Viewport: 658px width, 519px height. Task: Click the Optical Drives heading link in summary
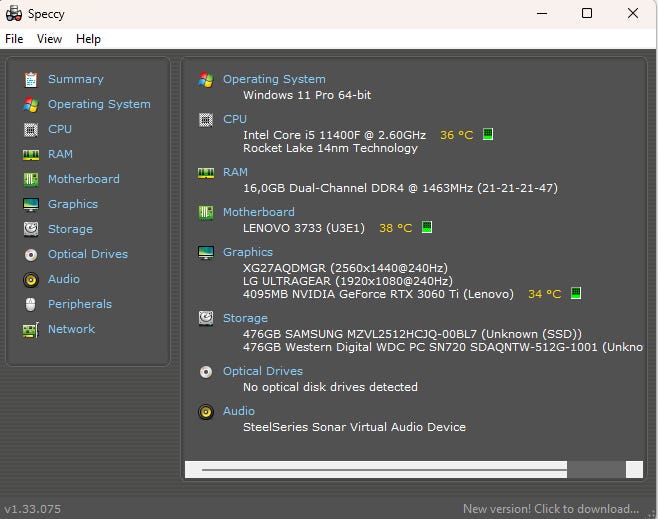263,371
